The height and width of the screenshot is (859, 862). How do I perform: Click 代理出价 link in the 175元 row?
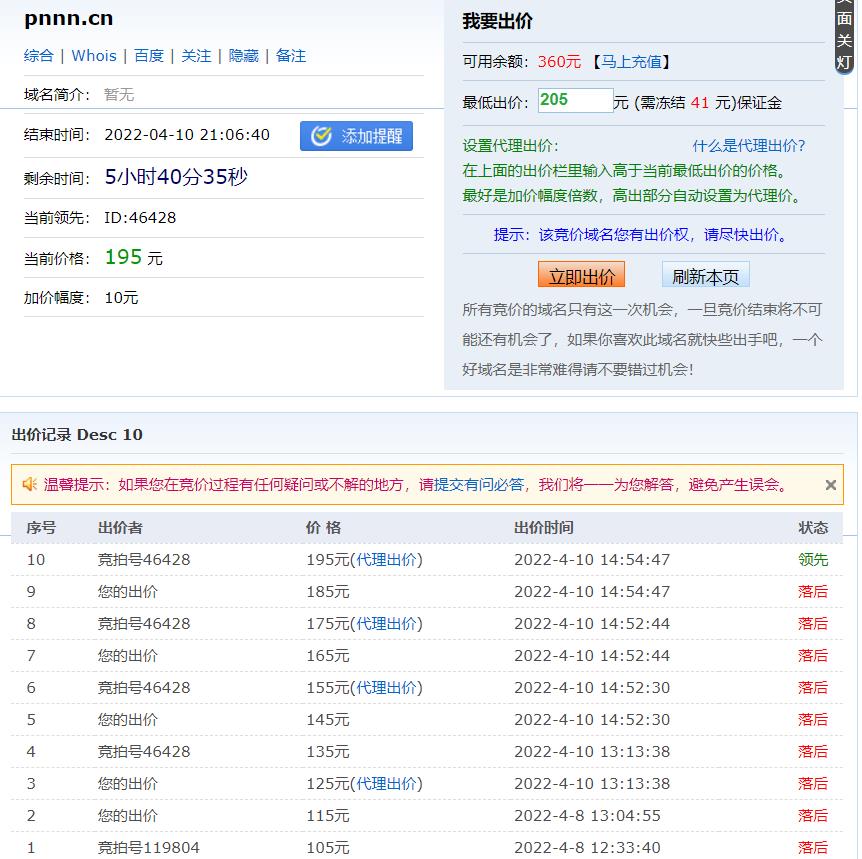(387, 624)
